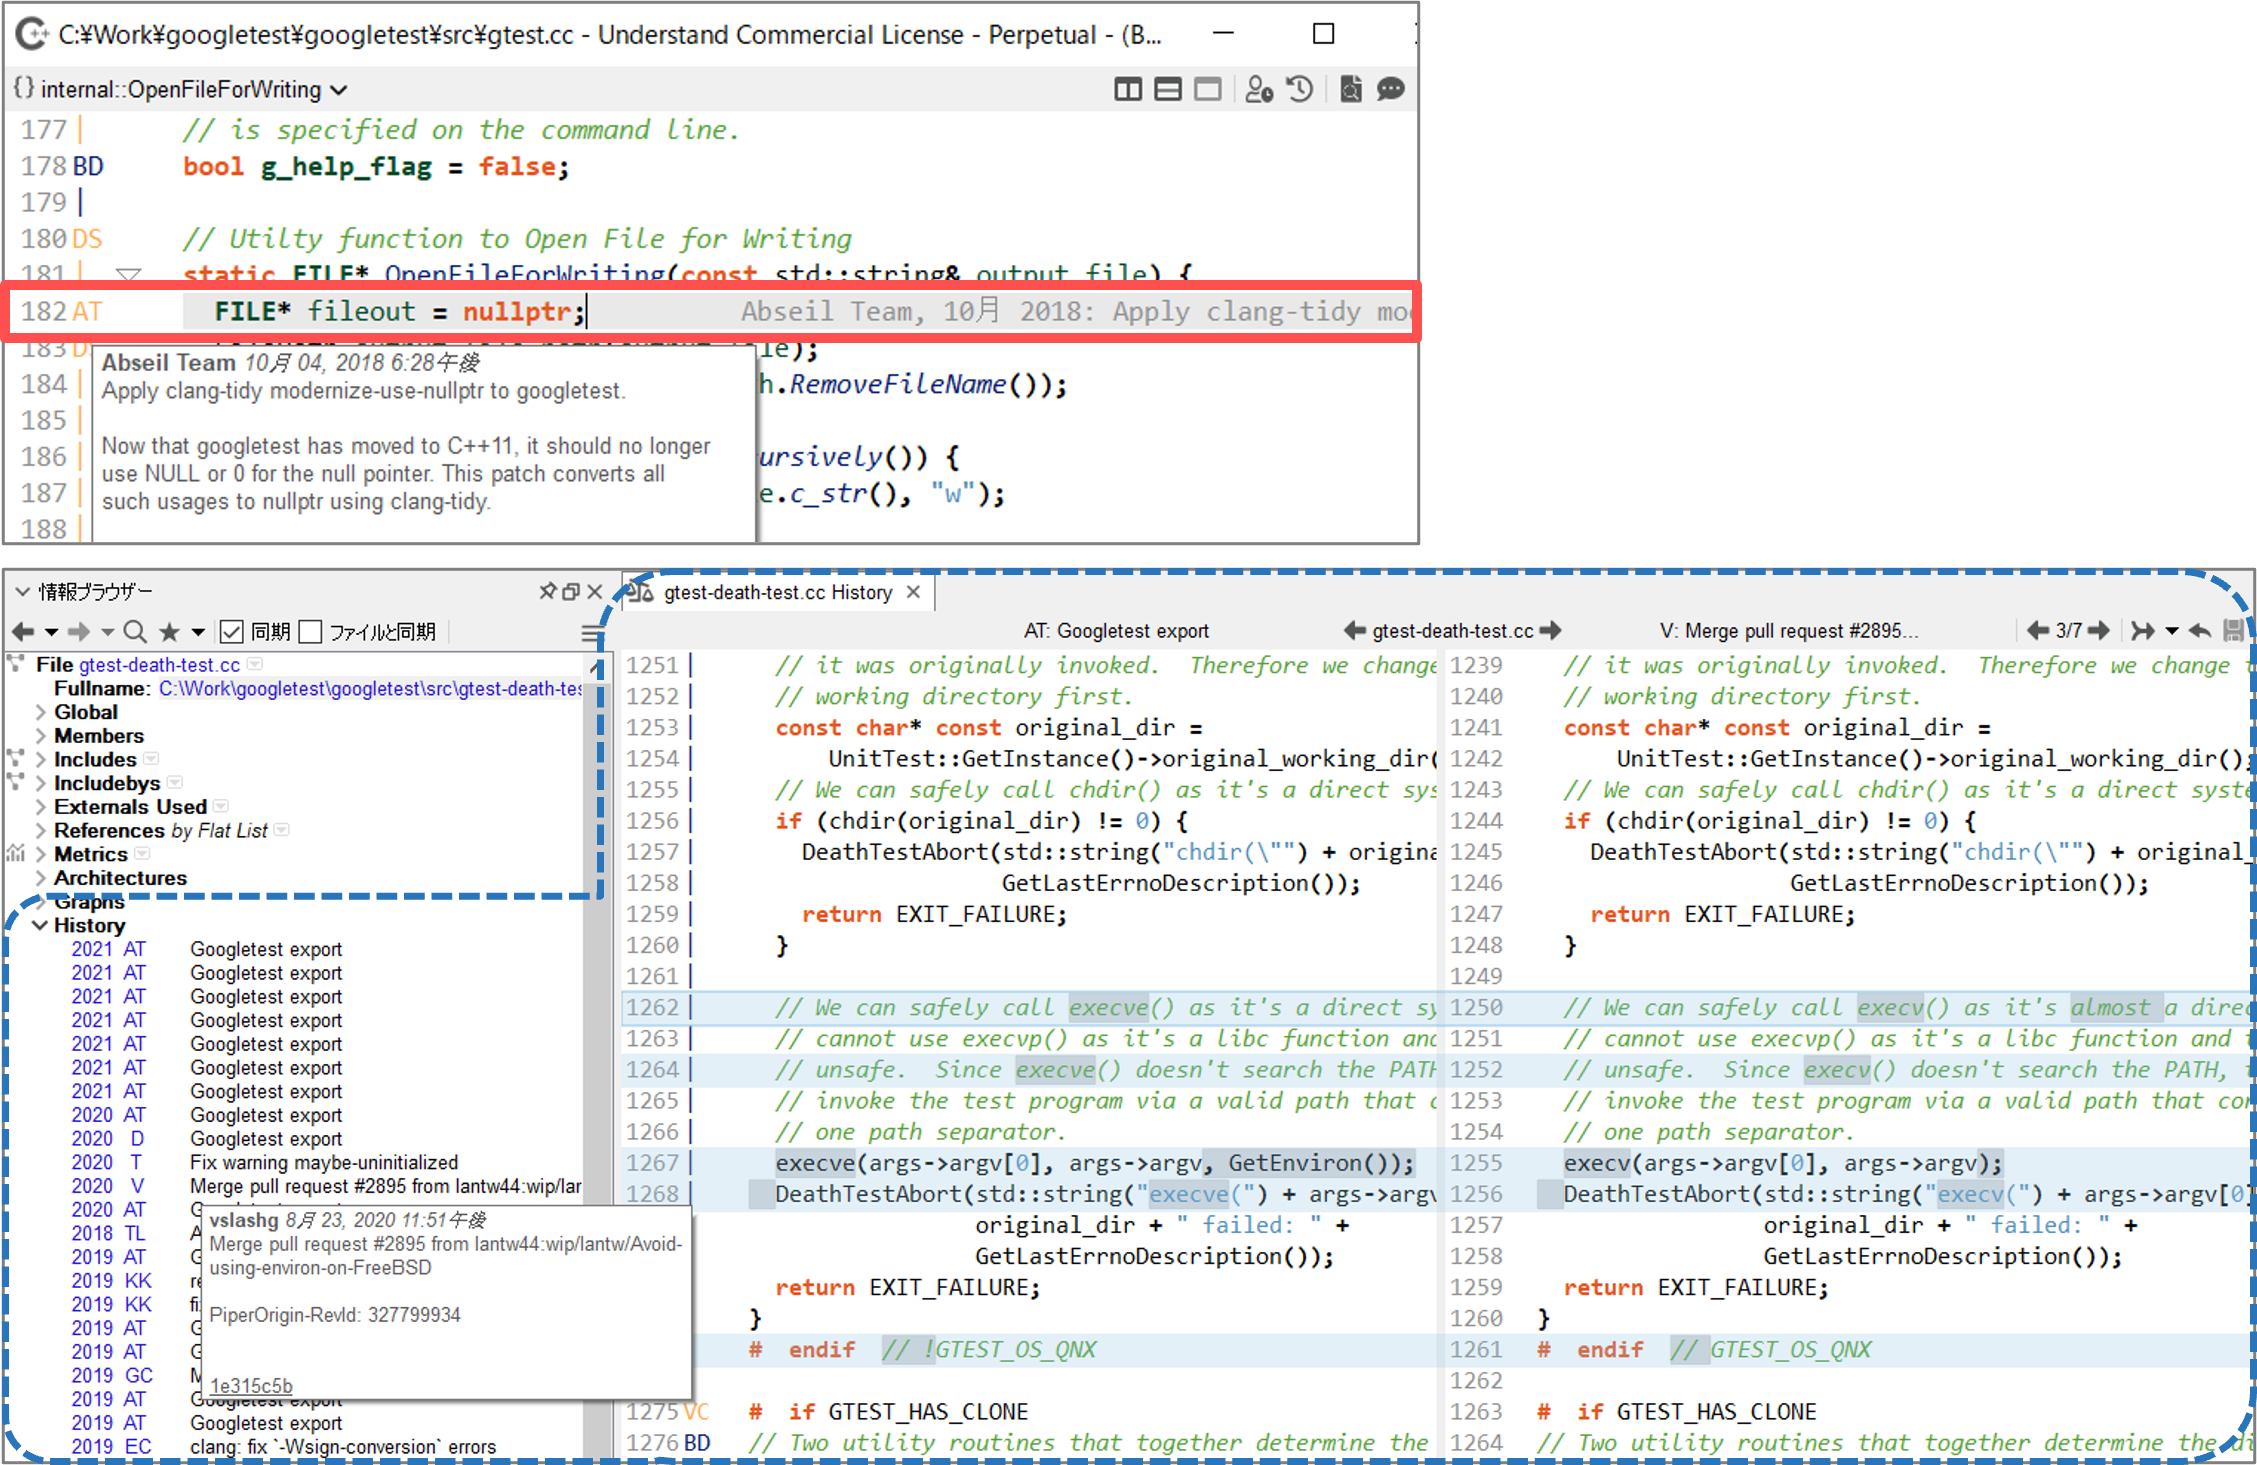This screenshot has width=2257, height=1465.
Task: Uncheck the 同期 sync checkbox
Action: (x=231, y=631)
